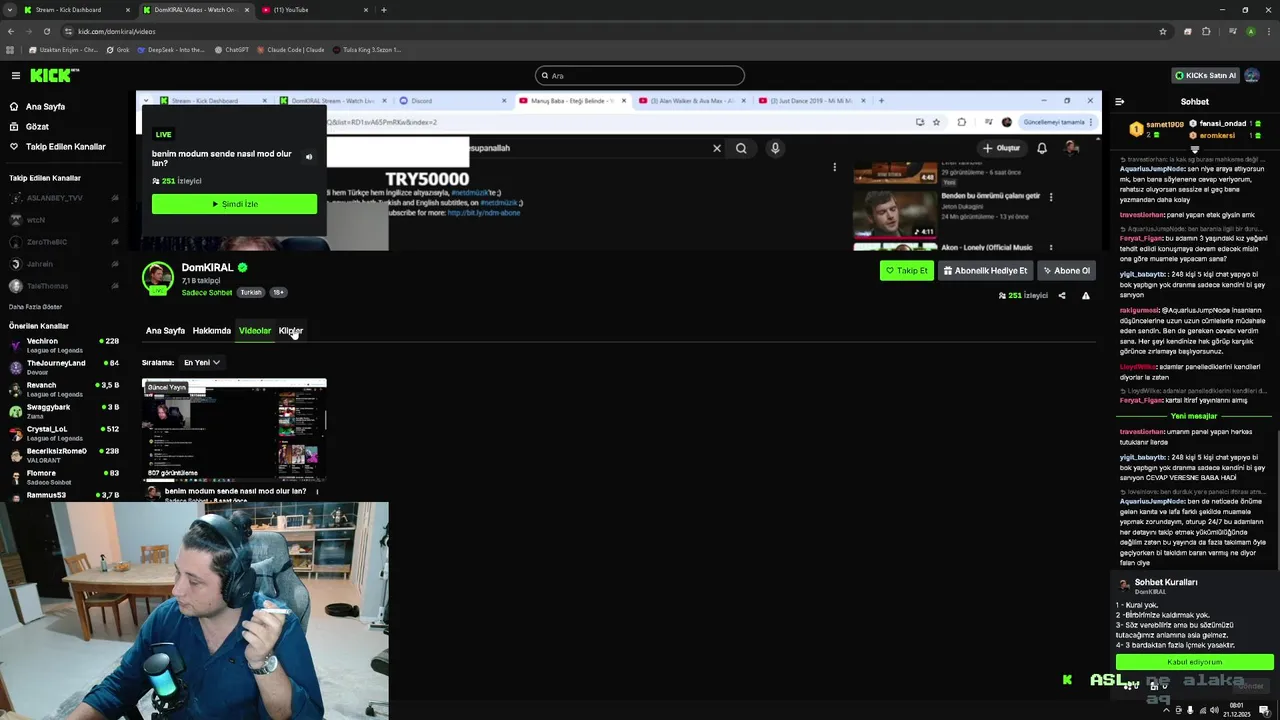The height and width of the screenshot is (720, 1280).
Task: Select TheJourneyLand recommended channel
Action: (63, 366)
